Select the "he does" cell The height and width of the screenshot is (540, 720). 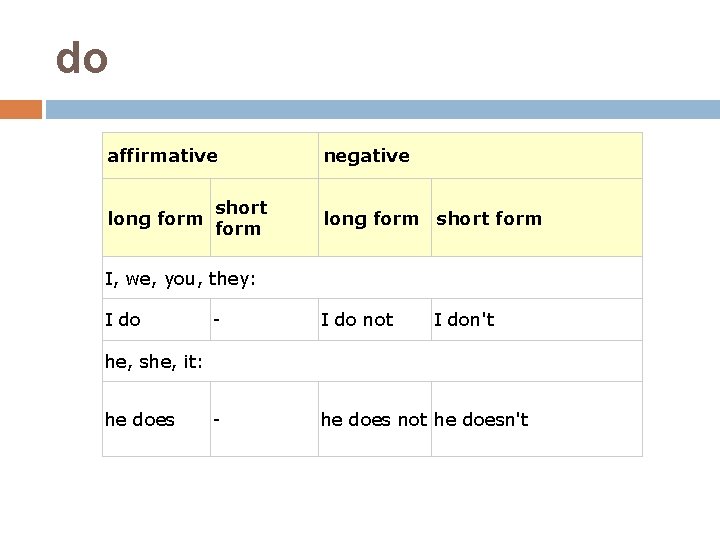point(140,420)
